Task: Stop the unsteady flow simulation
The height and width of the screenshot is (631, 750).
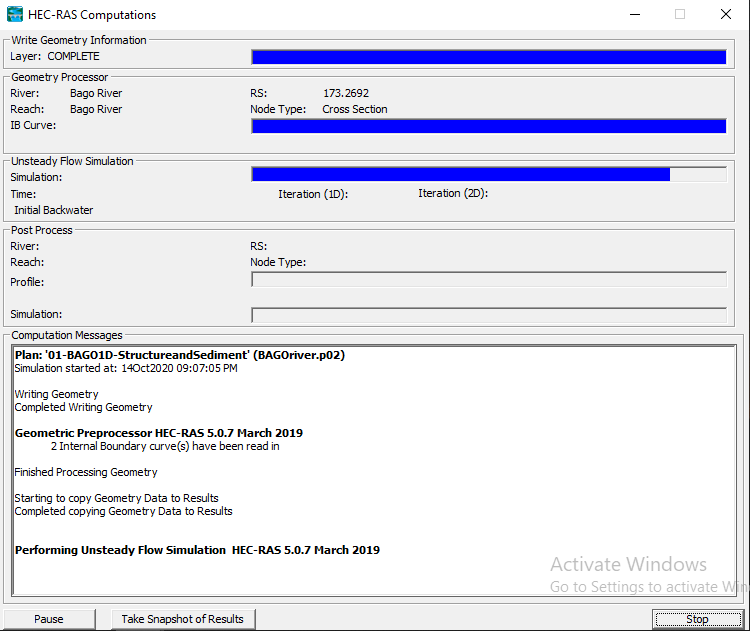Action: point(697,619)
